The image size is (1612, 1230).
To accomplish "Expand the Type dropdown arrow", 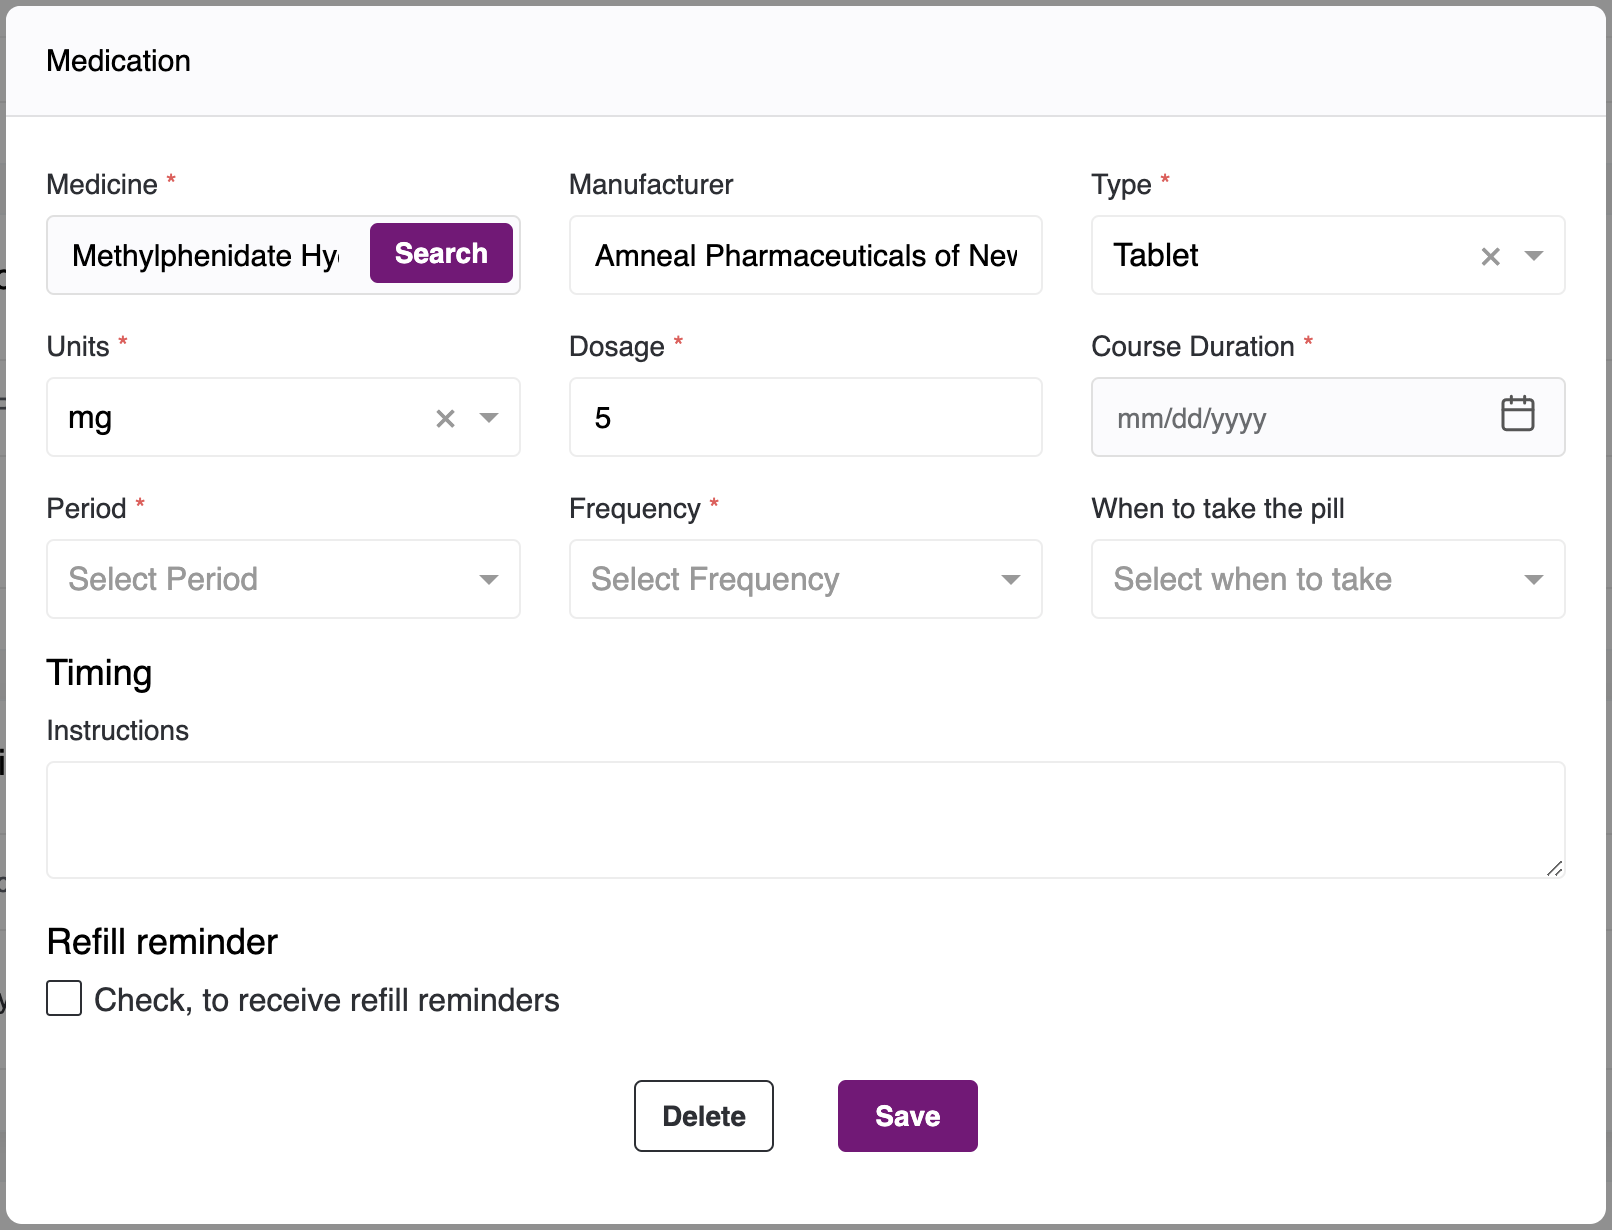I will click(x=1533, y=256).
